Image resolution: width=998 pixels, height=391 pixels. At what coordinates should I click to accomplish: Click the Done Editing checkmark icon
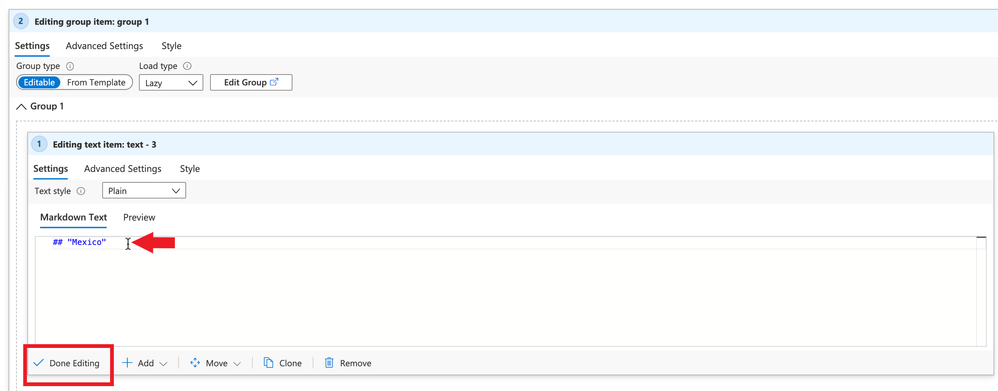[38, 363]
